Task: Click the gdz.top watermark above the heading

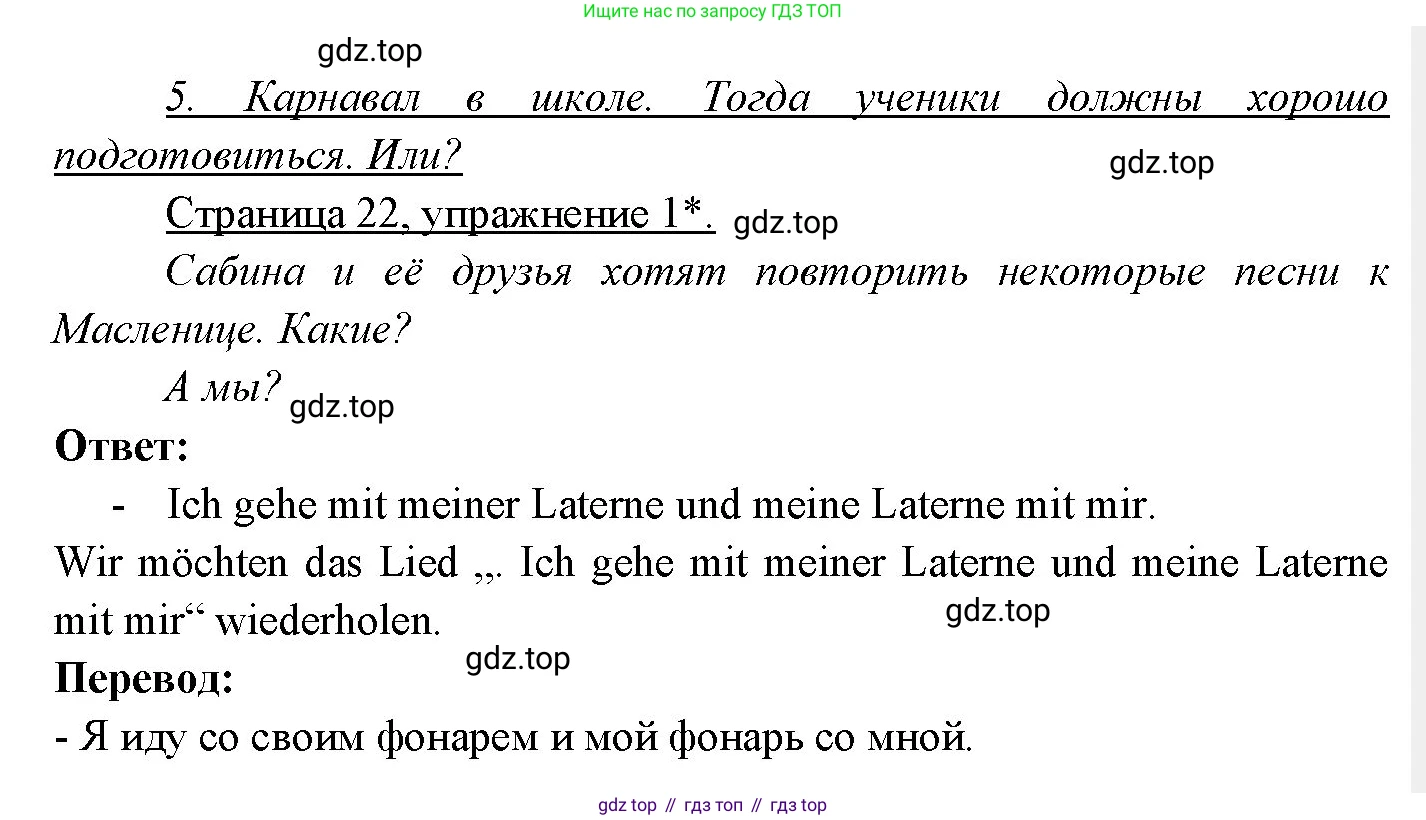Action: tap(369, 50)
